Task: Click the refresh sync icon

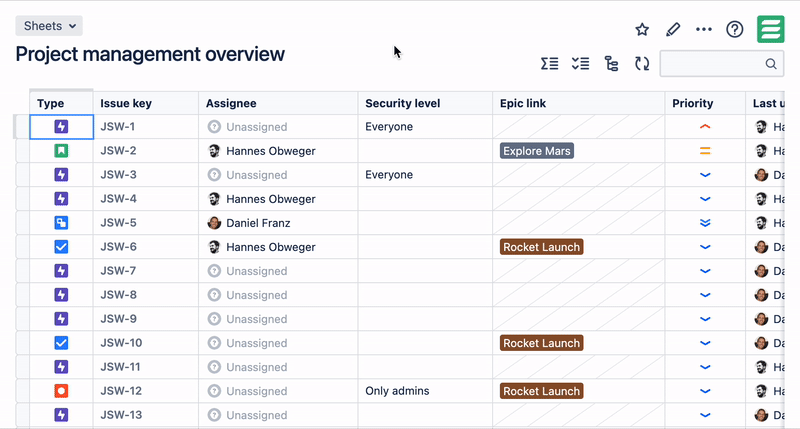Action: coord(642,64)
